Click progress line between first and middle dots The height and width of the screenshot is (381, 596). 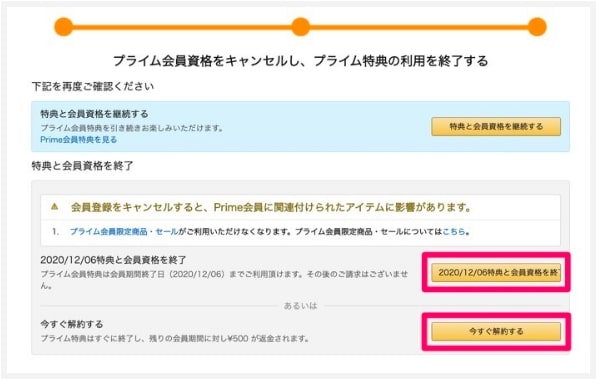(182, 27)
